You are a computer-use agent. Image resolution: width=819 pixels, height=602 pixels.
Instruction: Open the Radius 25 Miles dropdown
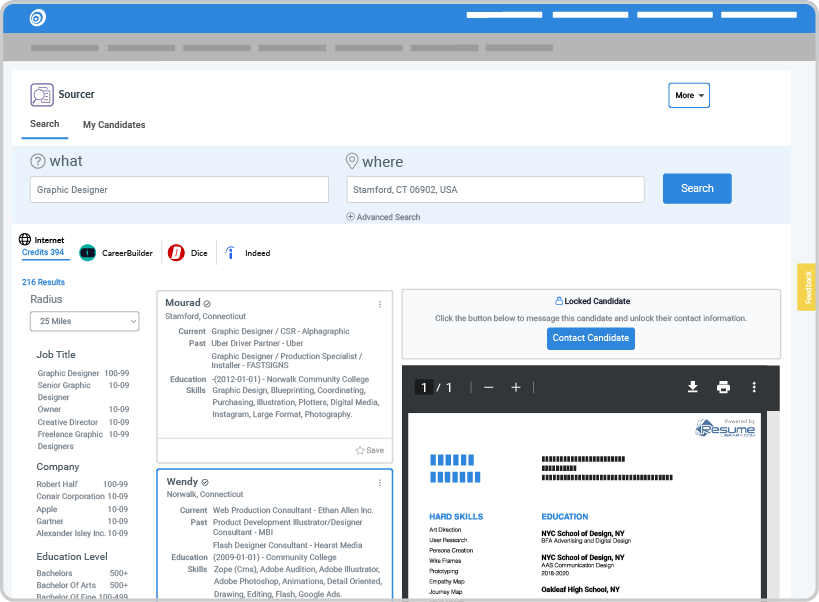point(85,321)
